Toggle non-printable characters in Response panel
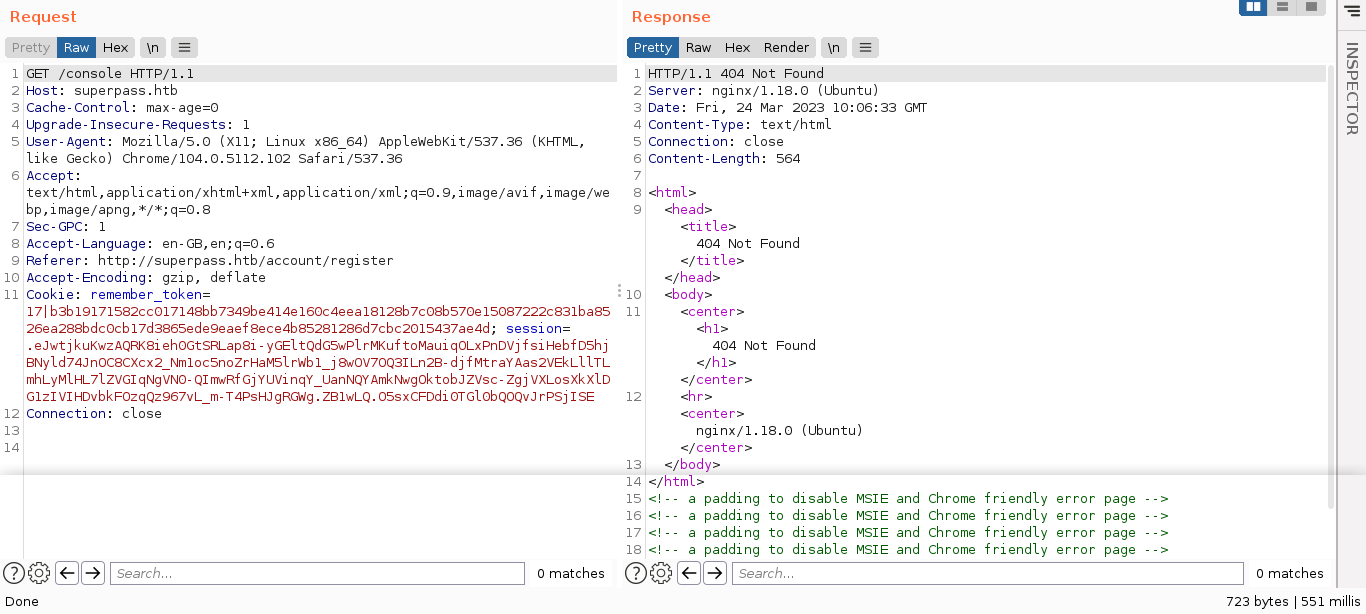This screenshot has height=614, width=1366. point(834,47)
